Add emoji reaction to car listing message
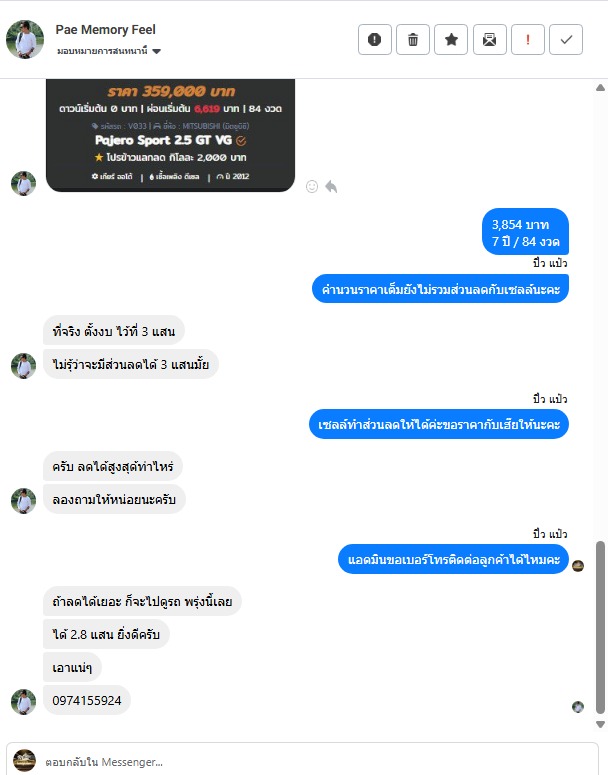Screen dimensions: 608x775 (312, 186)
